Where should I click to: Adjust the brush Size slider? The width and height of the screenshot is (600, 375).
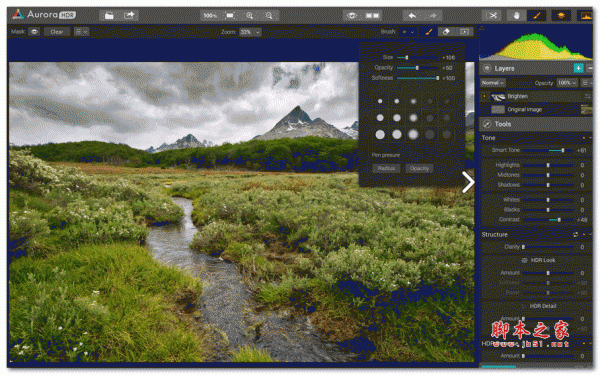tap(417, 57)
